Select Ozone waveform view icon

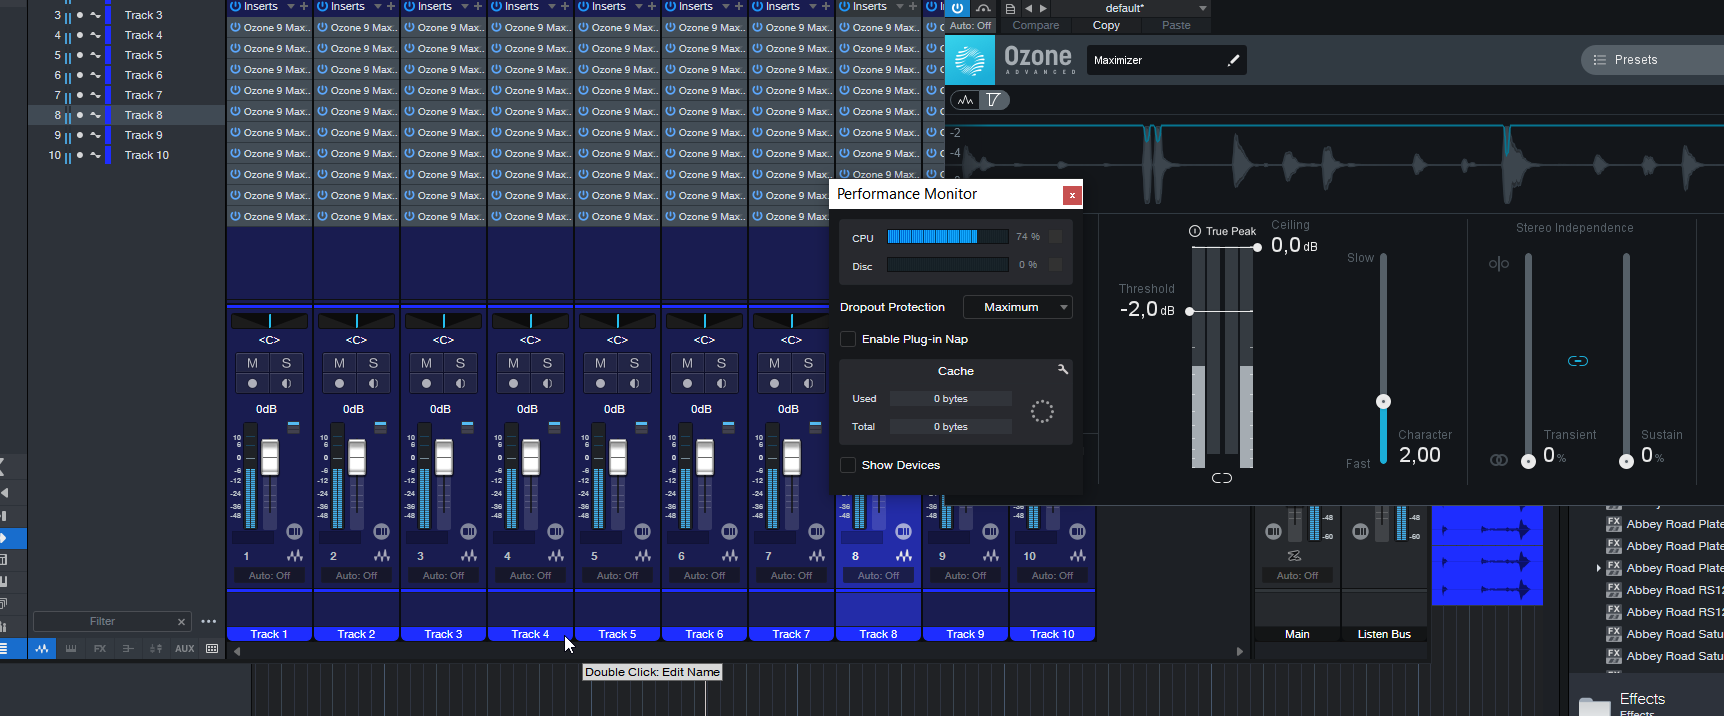point(965,100)
